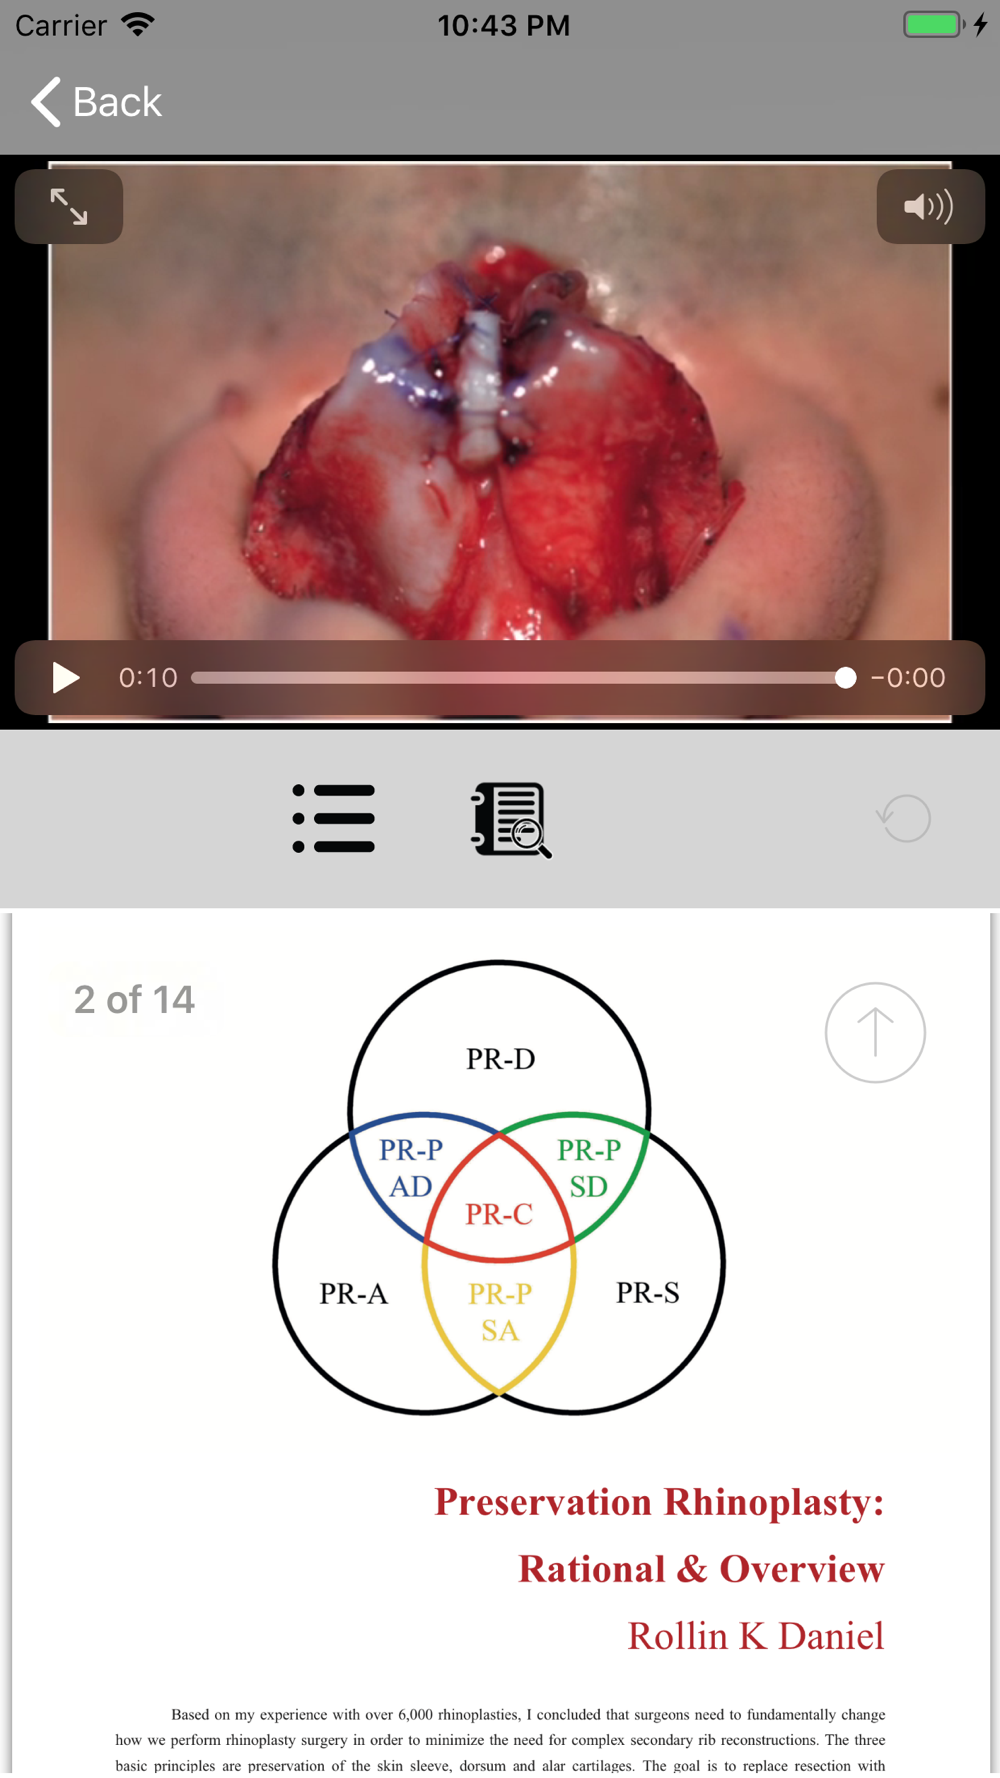Open the chapter list icon
The image size is (1000, 1778).
click(x=334, y=819)
